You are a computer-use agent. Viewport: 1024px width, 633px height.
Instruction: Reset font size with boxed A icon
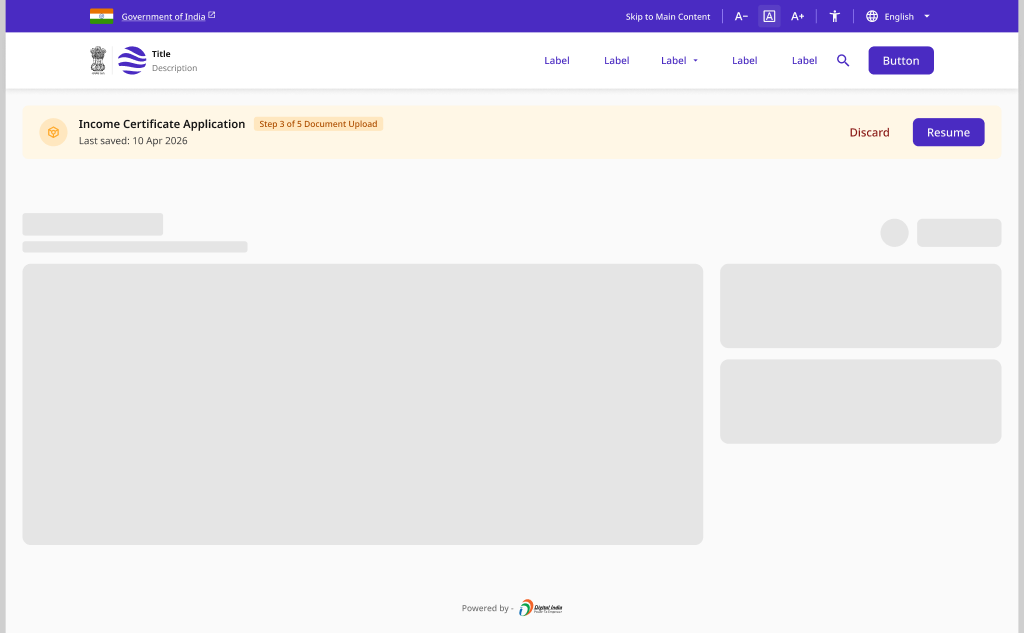(769, 16)
